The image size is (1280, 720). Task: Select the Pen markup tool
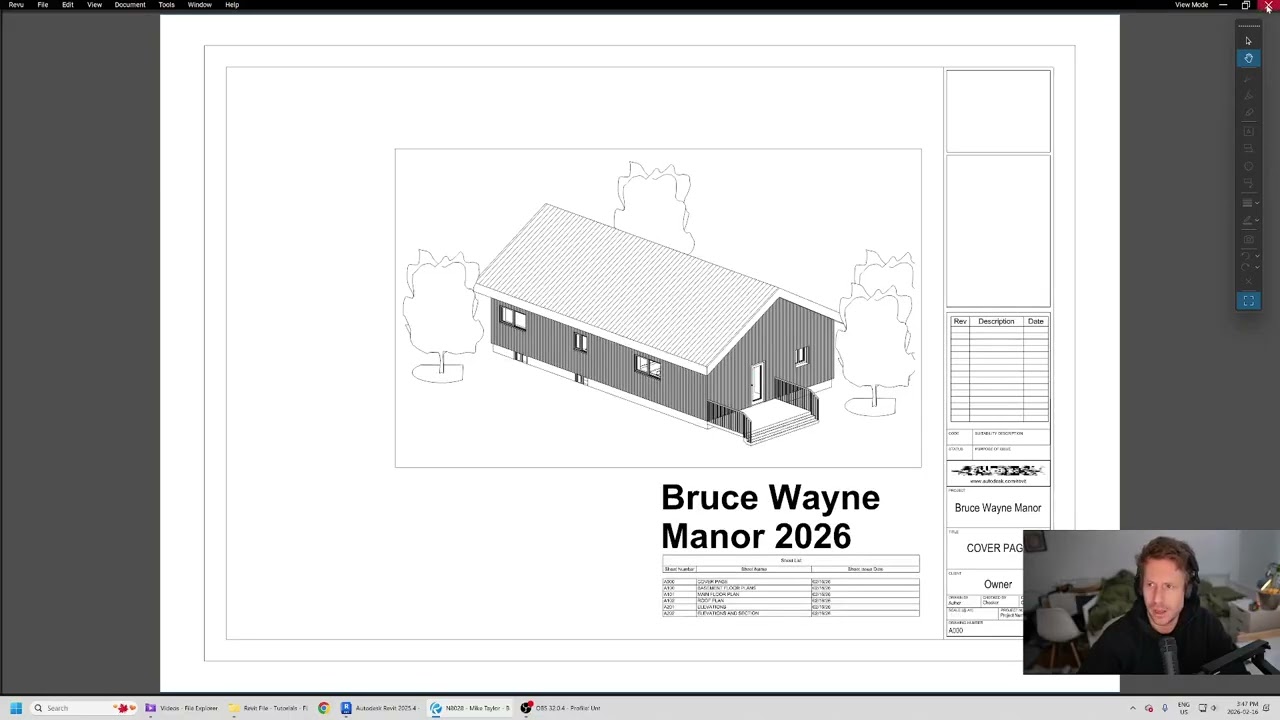[1248, 77]
